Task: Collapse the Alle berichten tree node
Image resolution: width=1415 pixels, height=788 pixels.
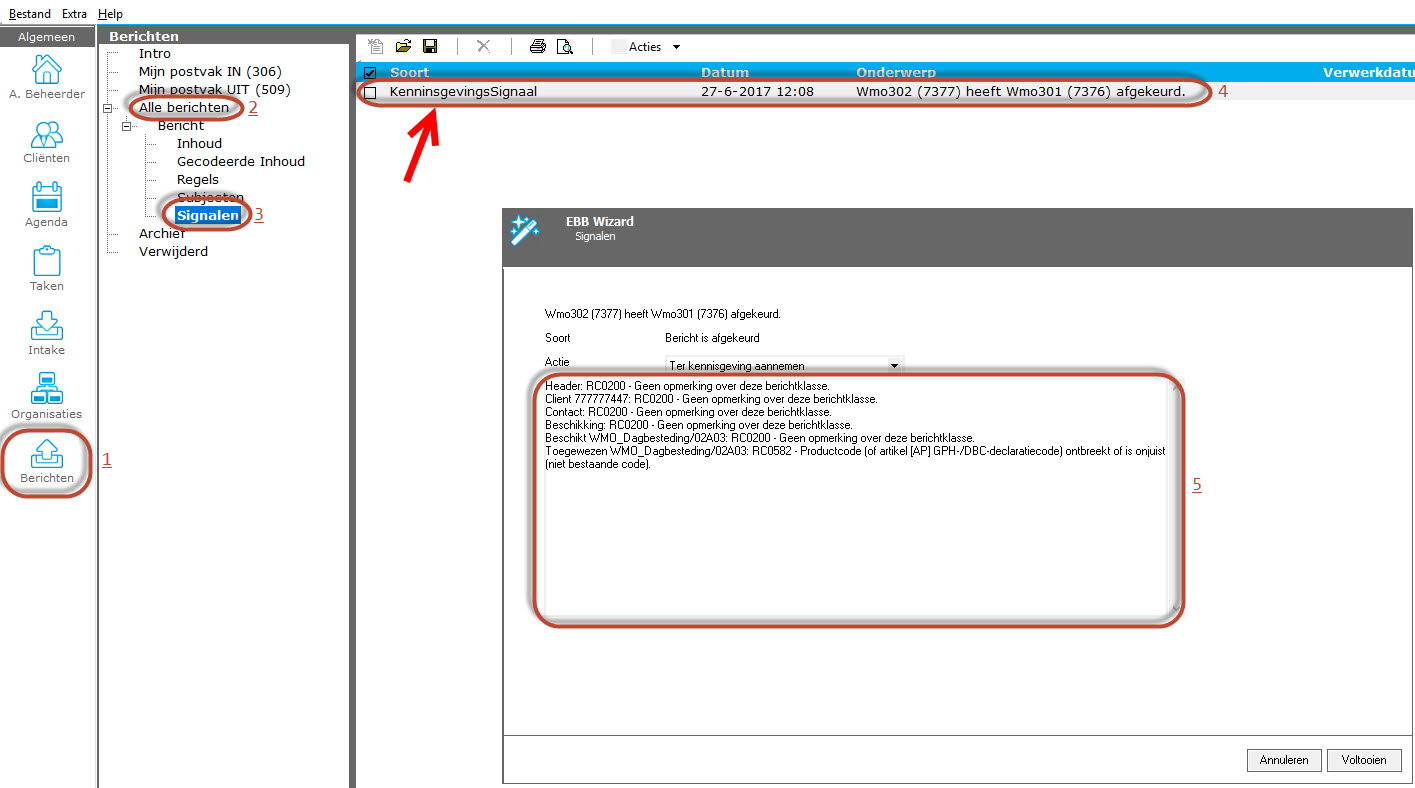Action: pyautogui.click(x=107, y=108)
